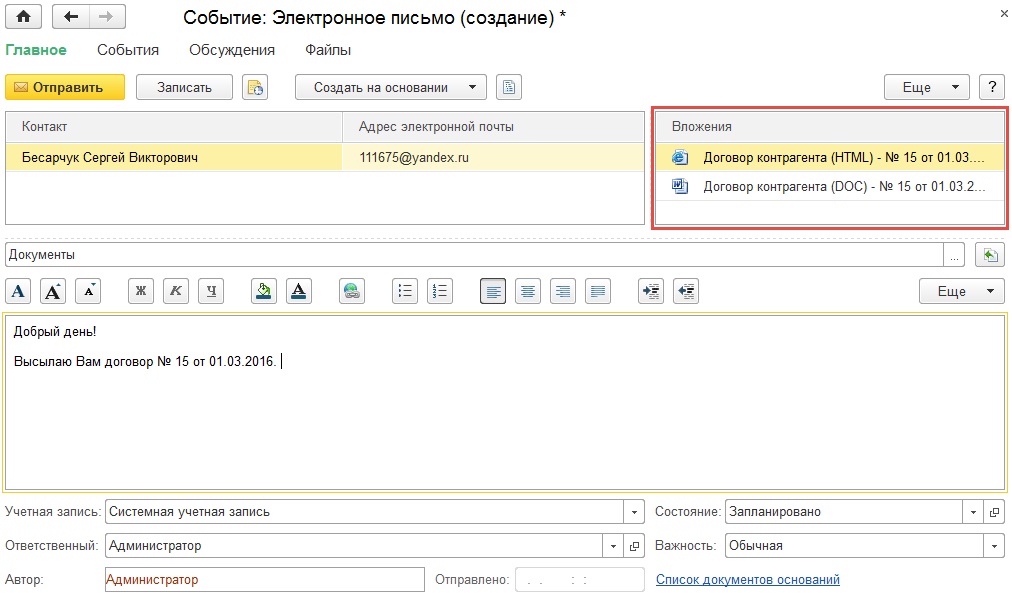1012x593 pixels.
Task: Open the Состояние dropdown list
Action: [x=974, y=512]
